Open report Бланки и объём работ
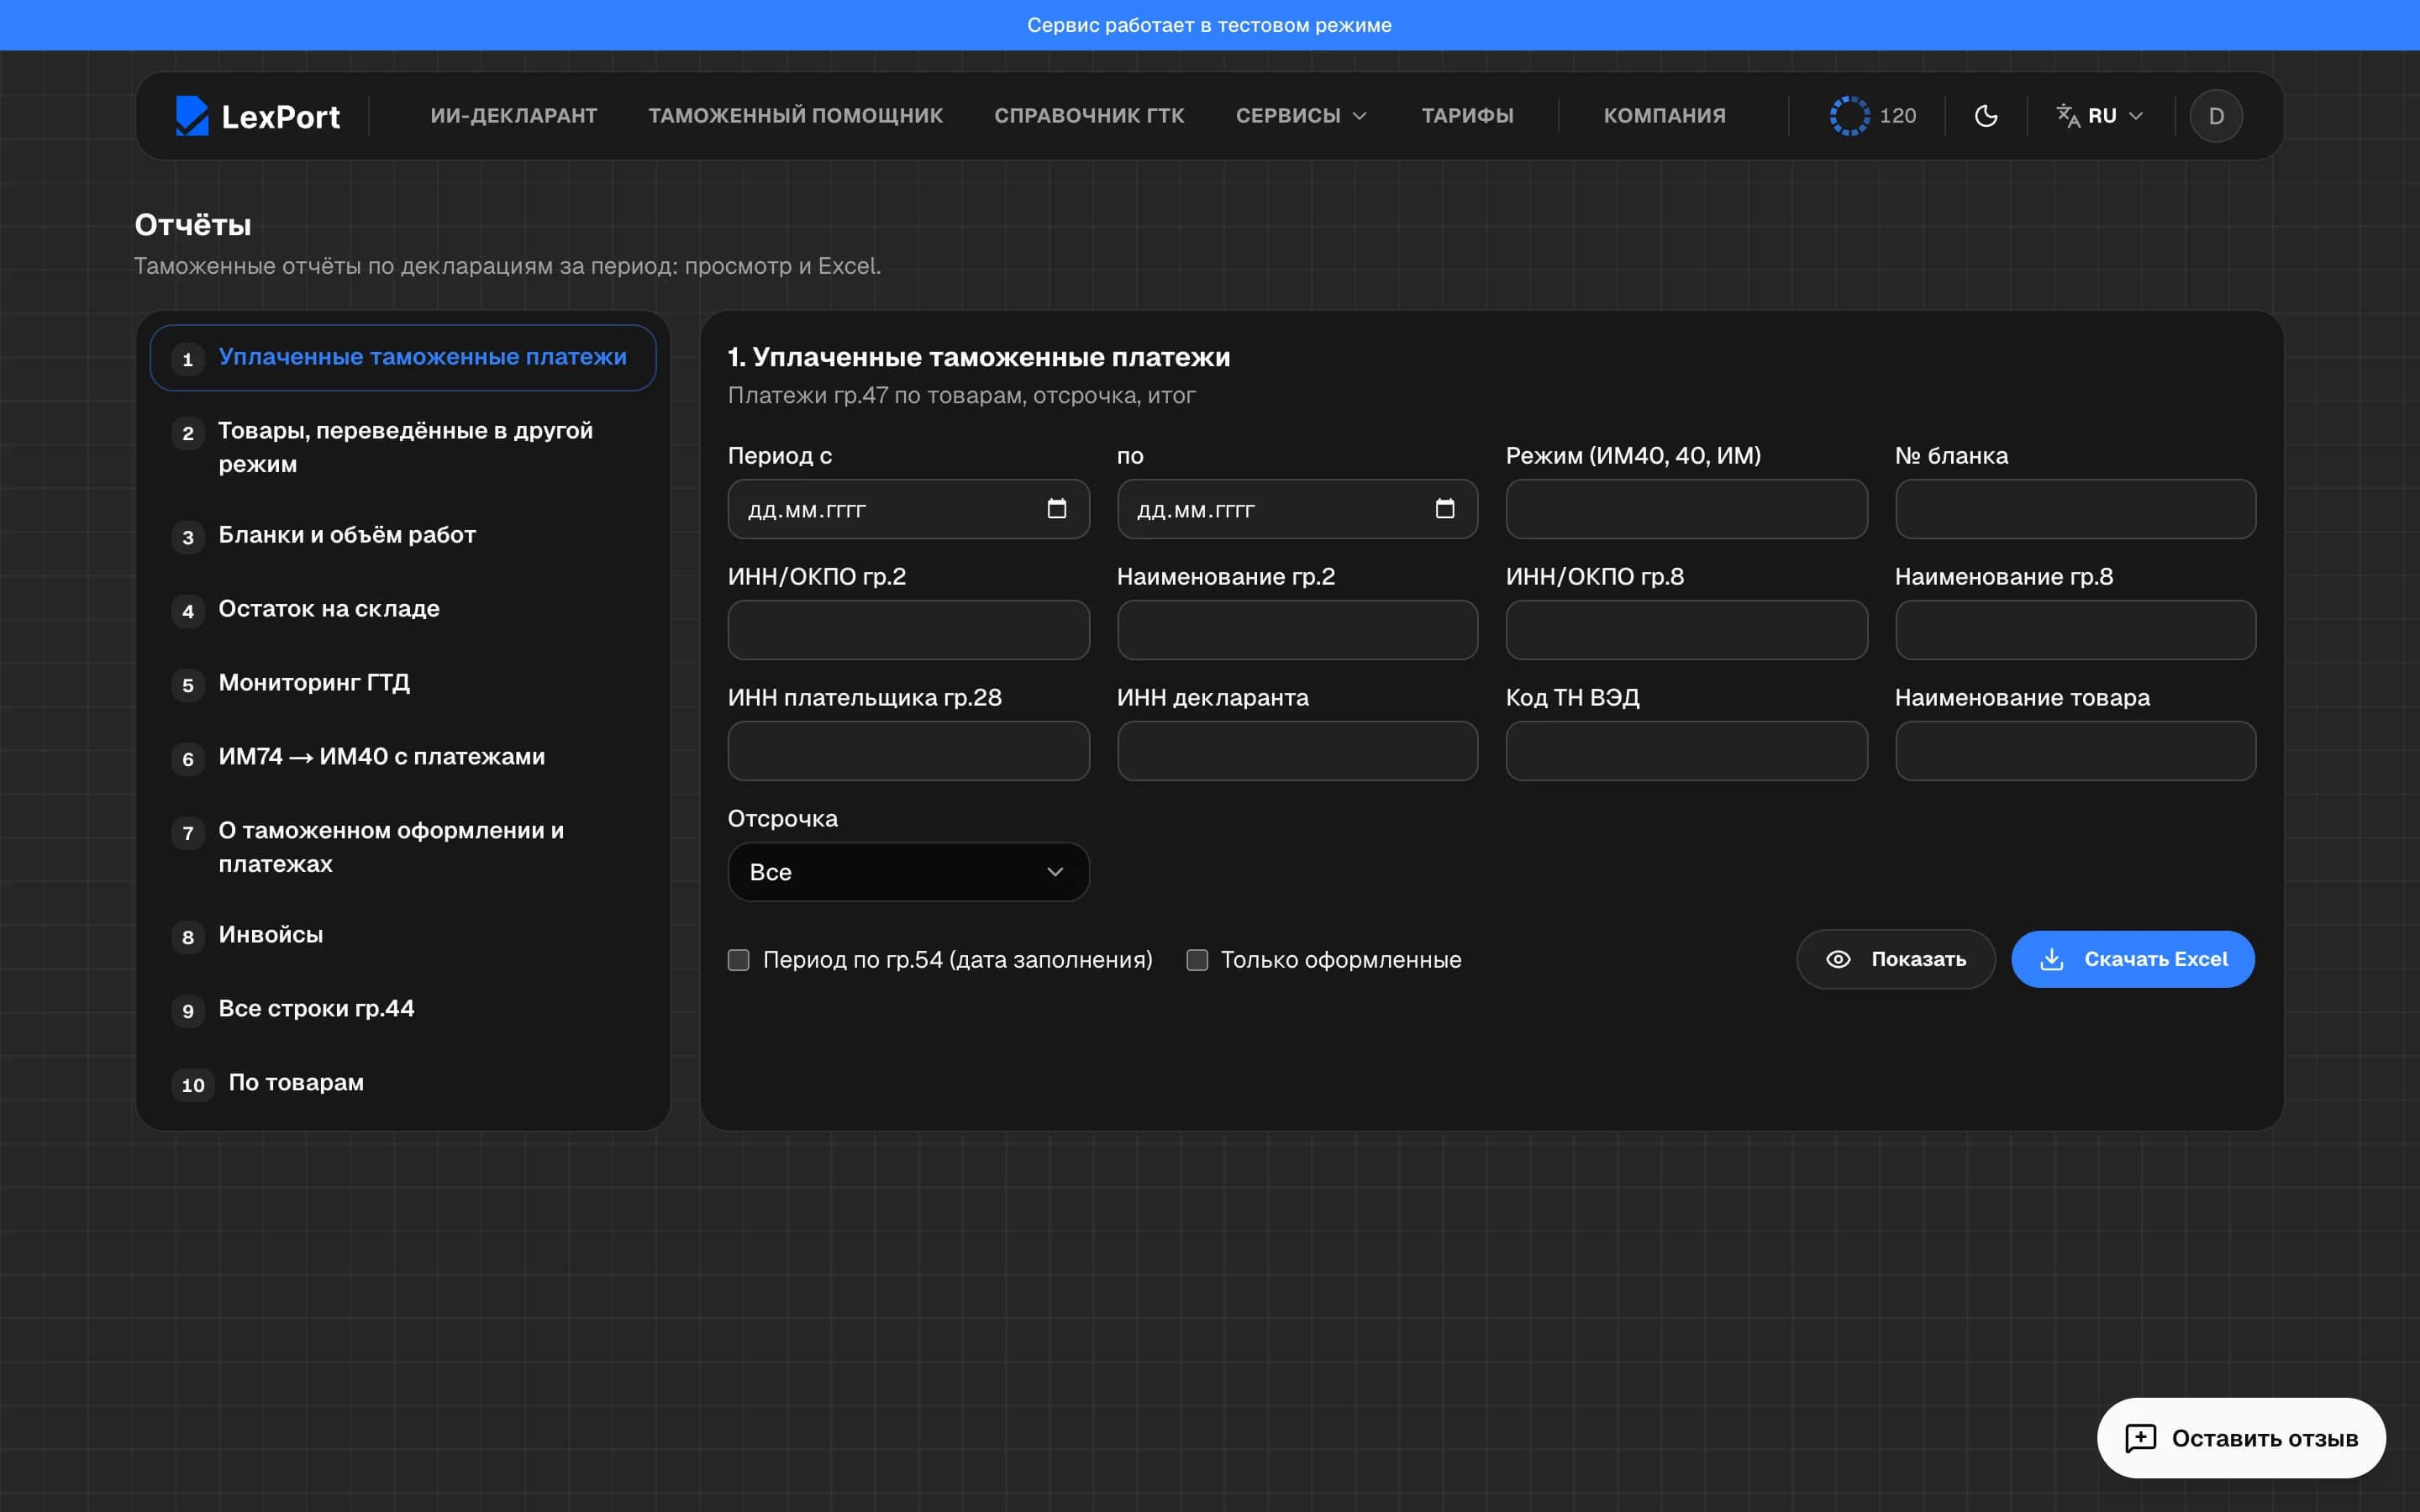This screenshot has height=1512, width=2420. [403, 535]
